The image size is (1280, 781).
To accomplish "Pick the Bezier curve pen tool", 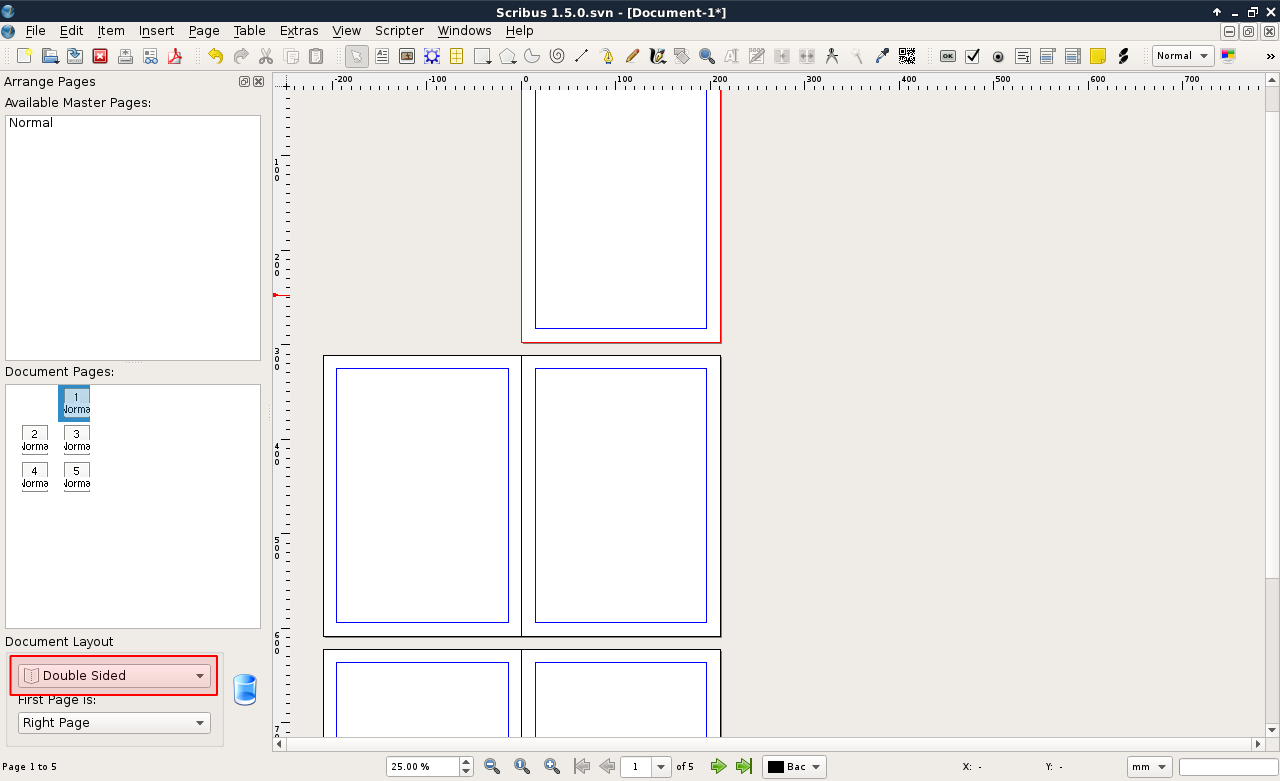I will 607,56.
